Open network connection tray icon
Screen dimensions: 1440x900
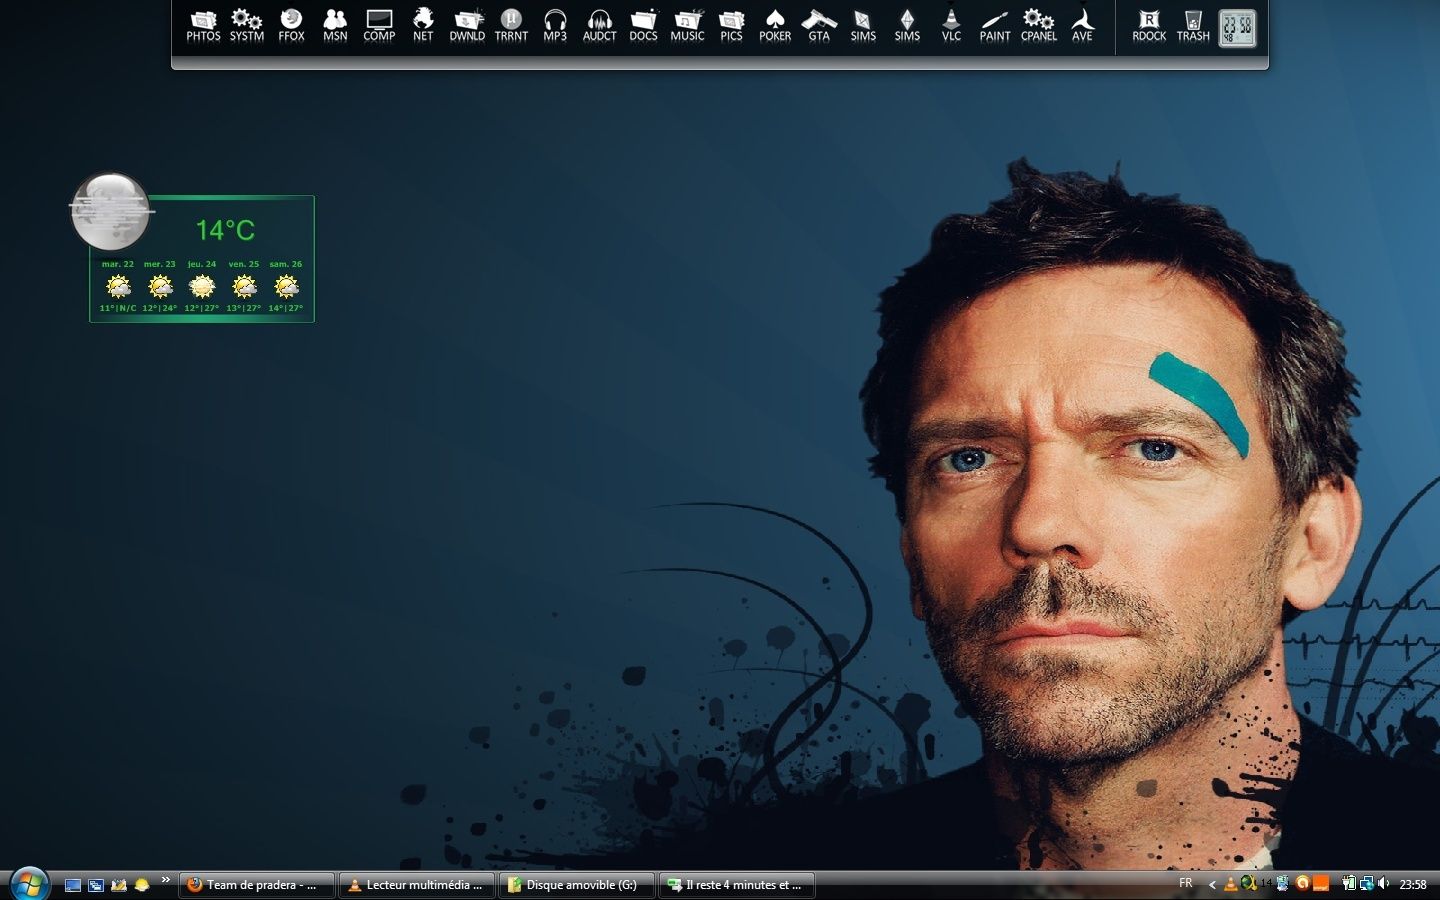tap(1366, 884)
